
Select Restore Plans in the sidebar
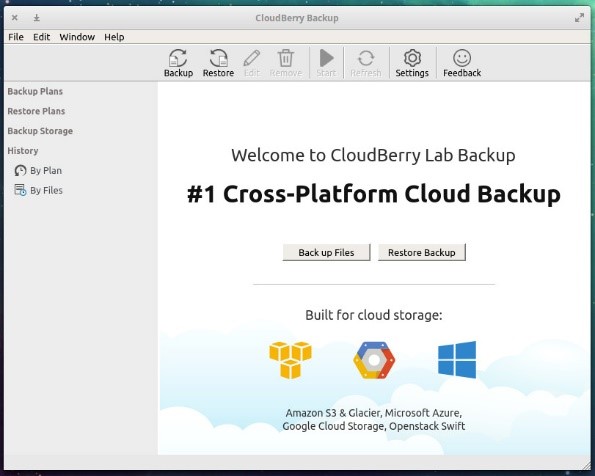tap(36, 111)
